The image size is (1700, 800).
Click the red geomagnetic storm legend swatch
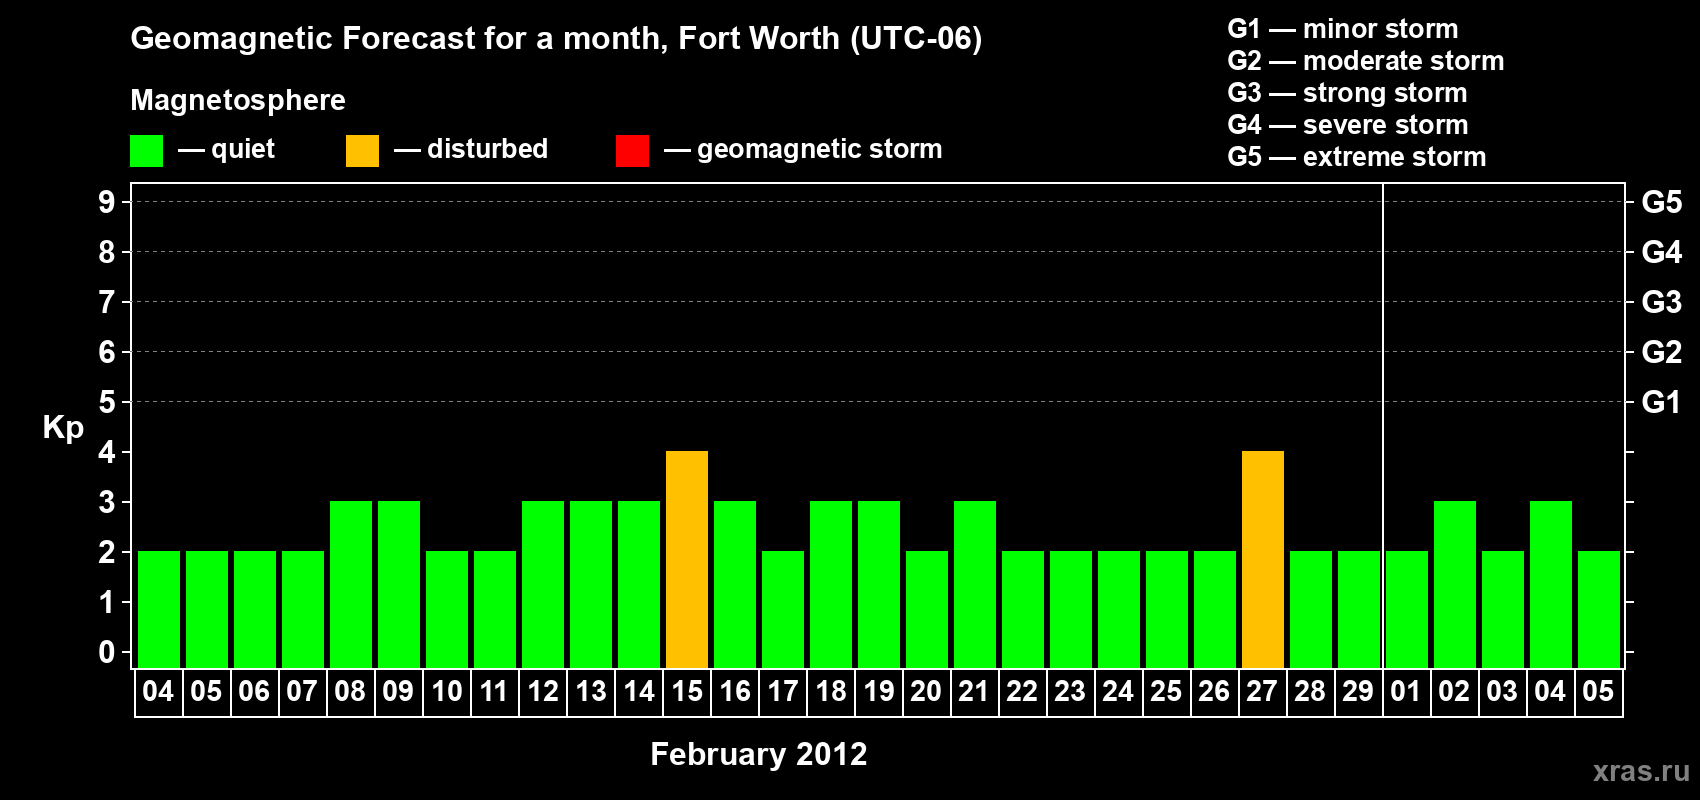632,151
